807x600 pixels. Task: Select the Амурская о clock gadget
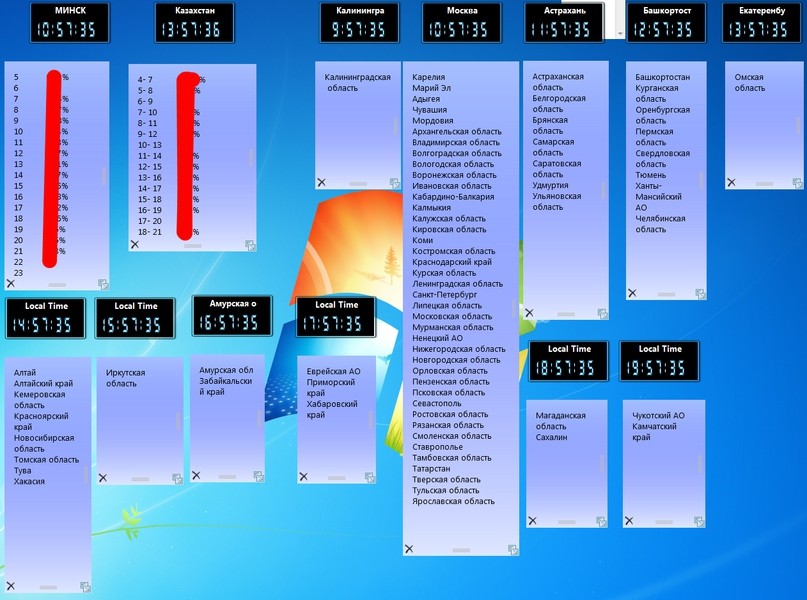(232, 316)
